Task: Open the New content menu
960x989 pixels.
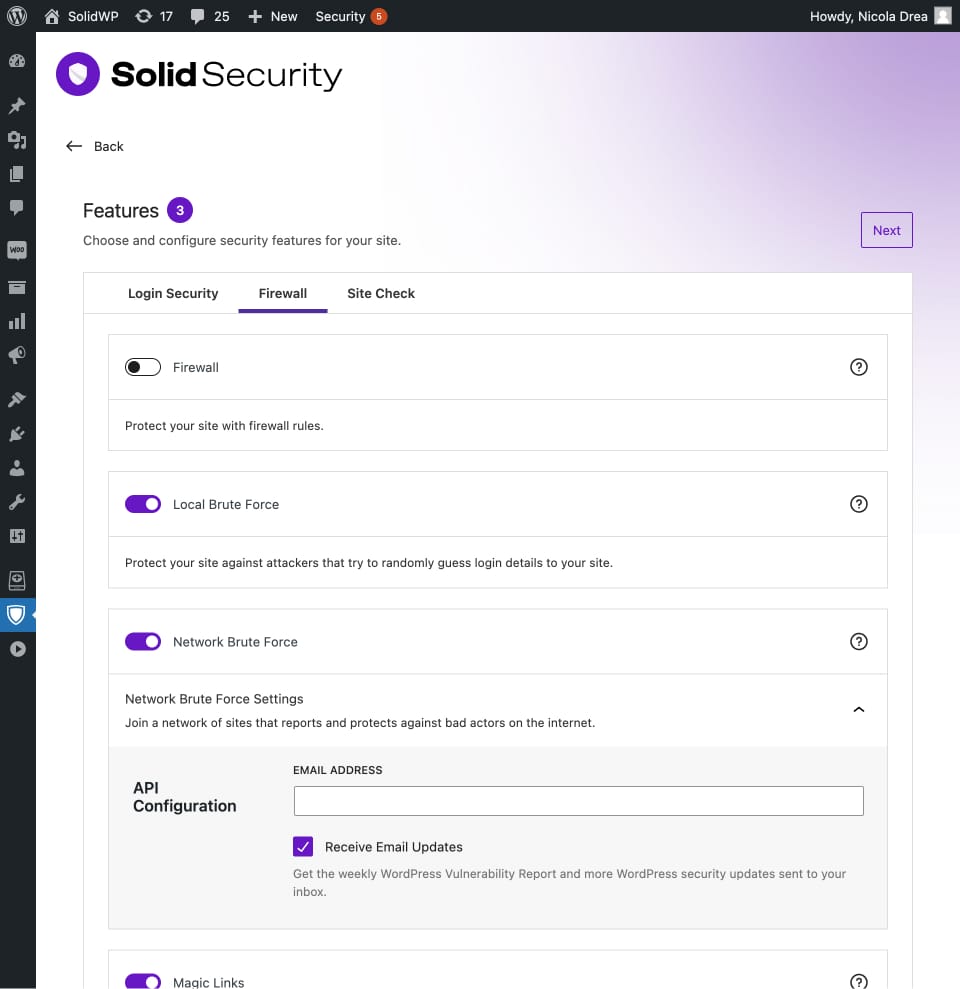Action: pyautogui.click(x=272, y=16)
